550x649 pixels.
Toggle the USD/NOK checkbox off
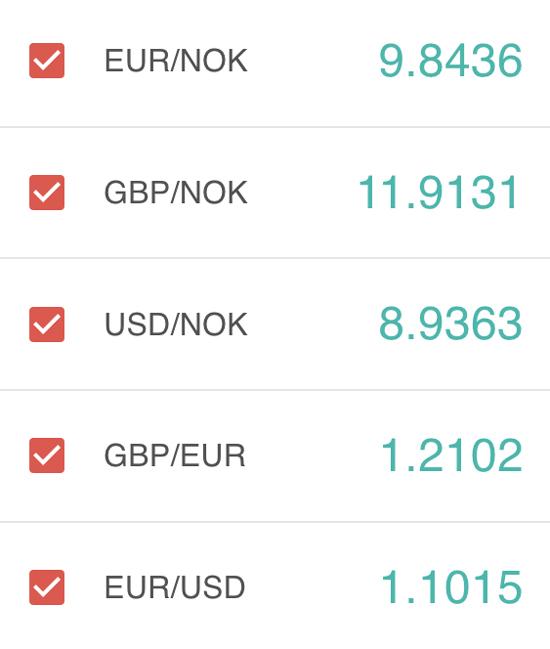click(x=47, y=324)
